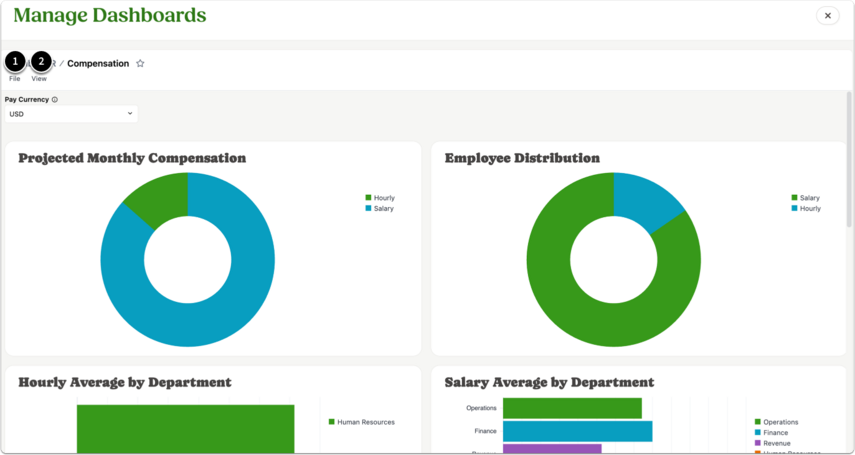Screen dimensions: 855x455
Task: Toggle Revenue legend in Salary Average chart
Action: click(x=773, y=443)
